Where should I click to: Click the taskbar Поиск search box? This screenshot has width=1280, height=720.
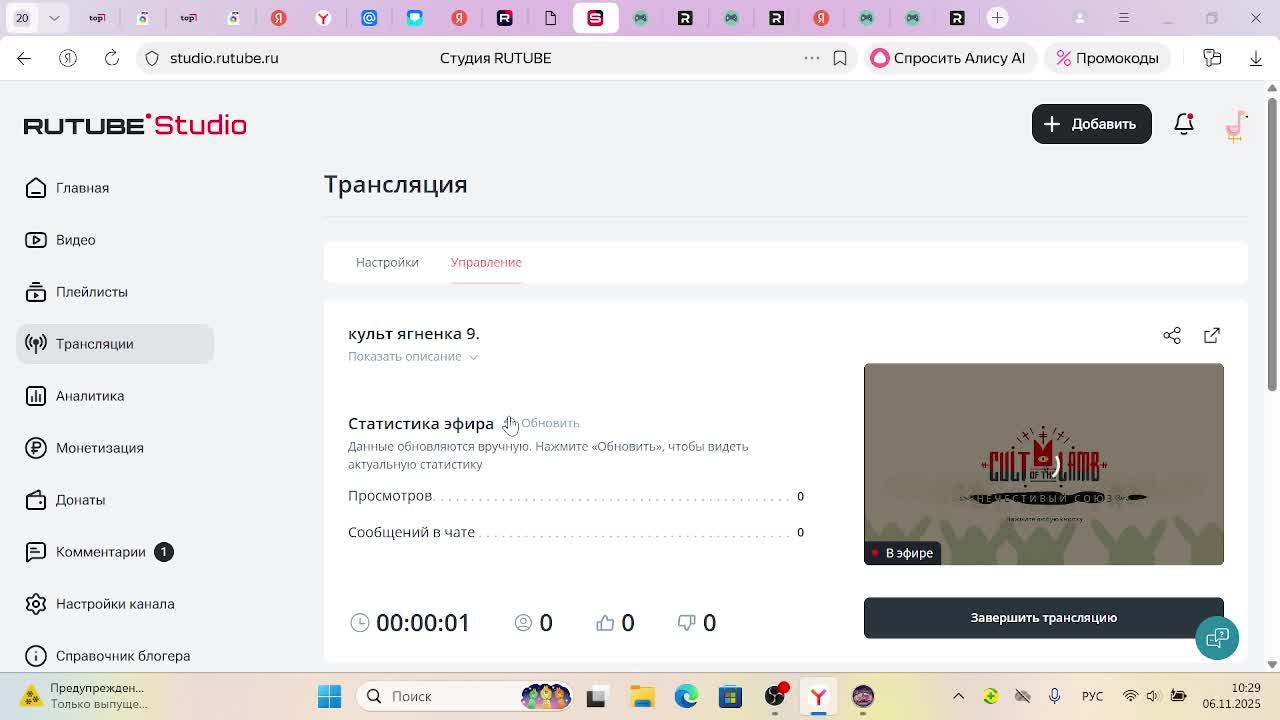(466, 696)
